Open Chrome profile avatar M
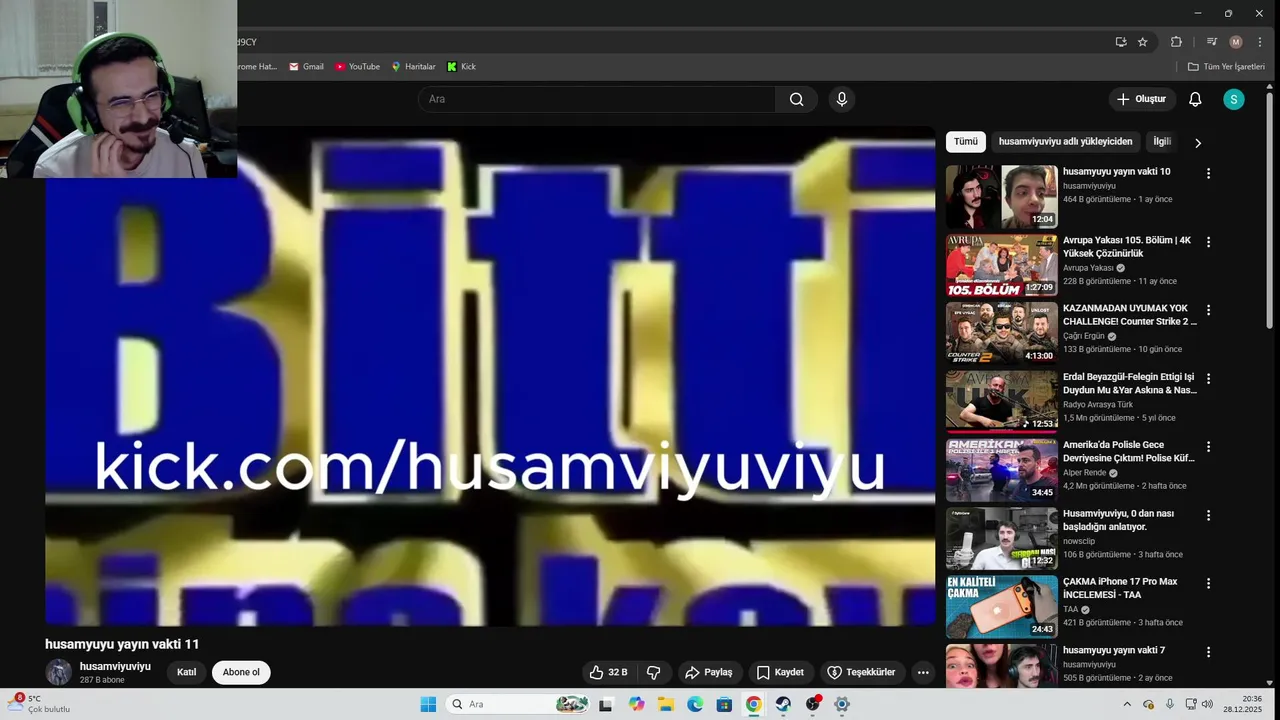This screenshot has width=1280, height=720. tap(1236, 42)
